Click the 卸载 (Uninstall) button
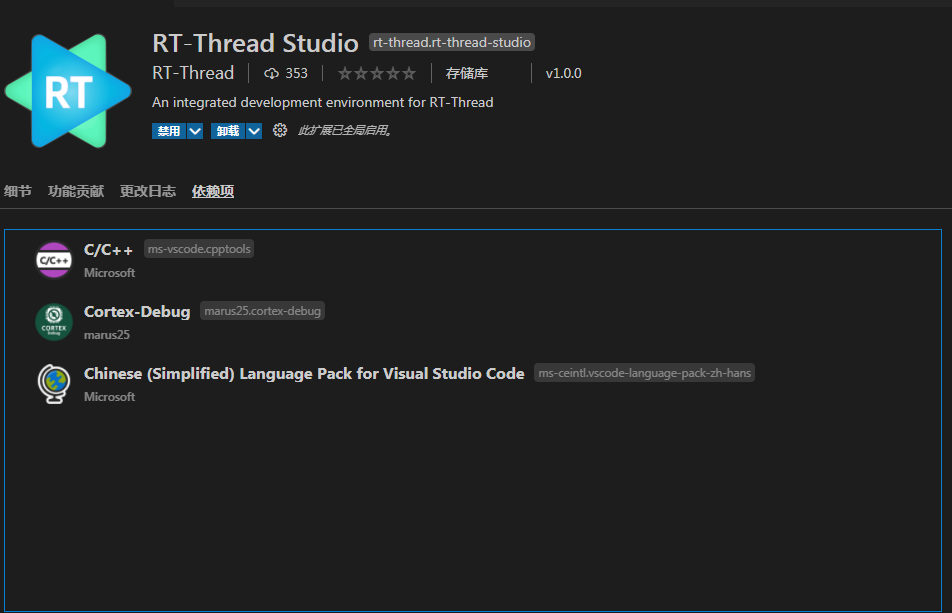Image resolution: width=952 pixels, height=613 pixels. [228, 130]
